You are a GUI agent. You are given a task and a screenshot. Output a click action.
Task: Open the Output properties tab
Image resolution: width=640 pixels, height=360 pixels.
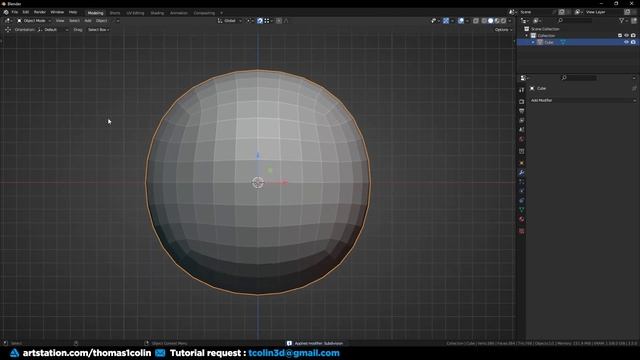click(522, 111)
